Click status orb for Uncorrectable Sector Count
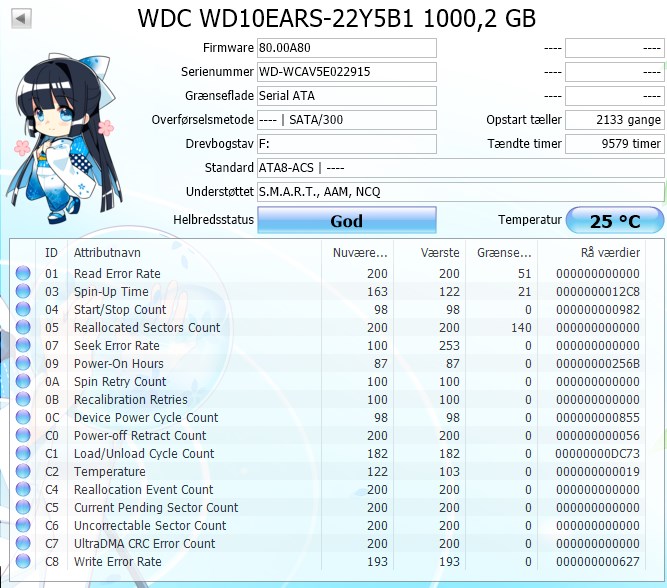This screenshot has height=588, width=667. (23, 525)
